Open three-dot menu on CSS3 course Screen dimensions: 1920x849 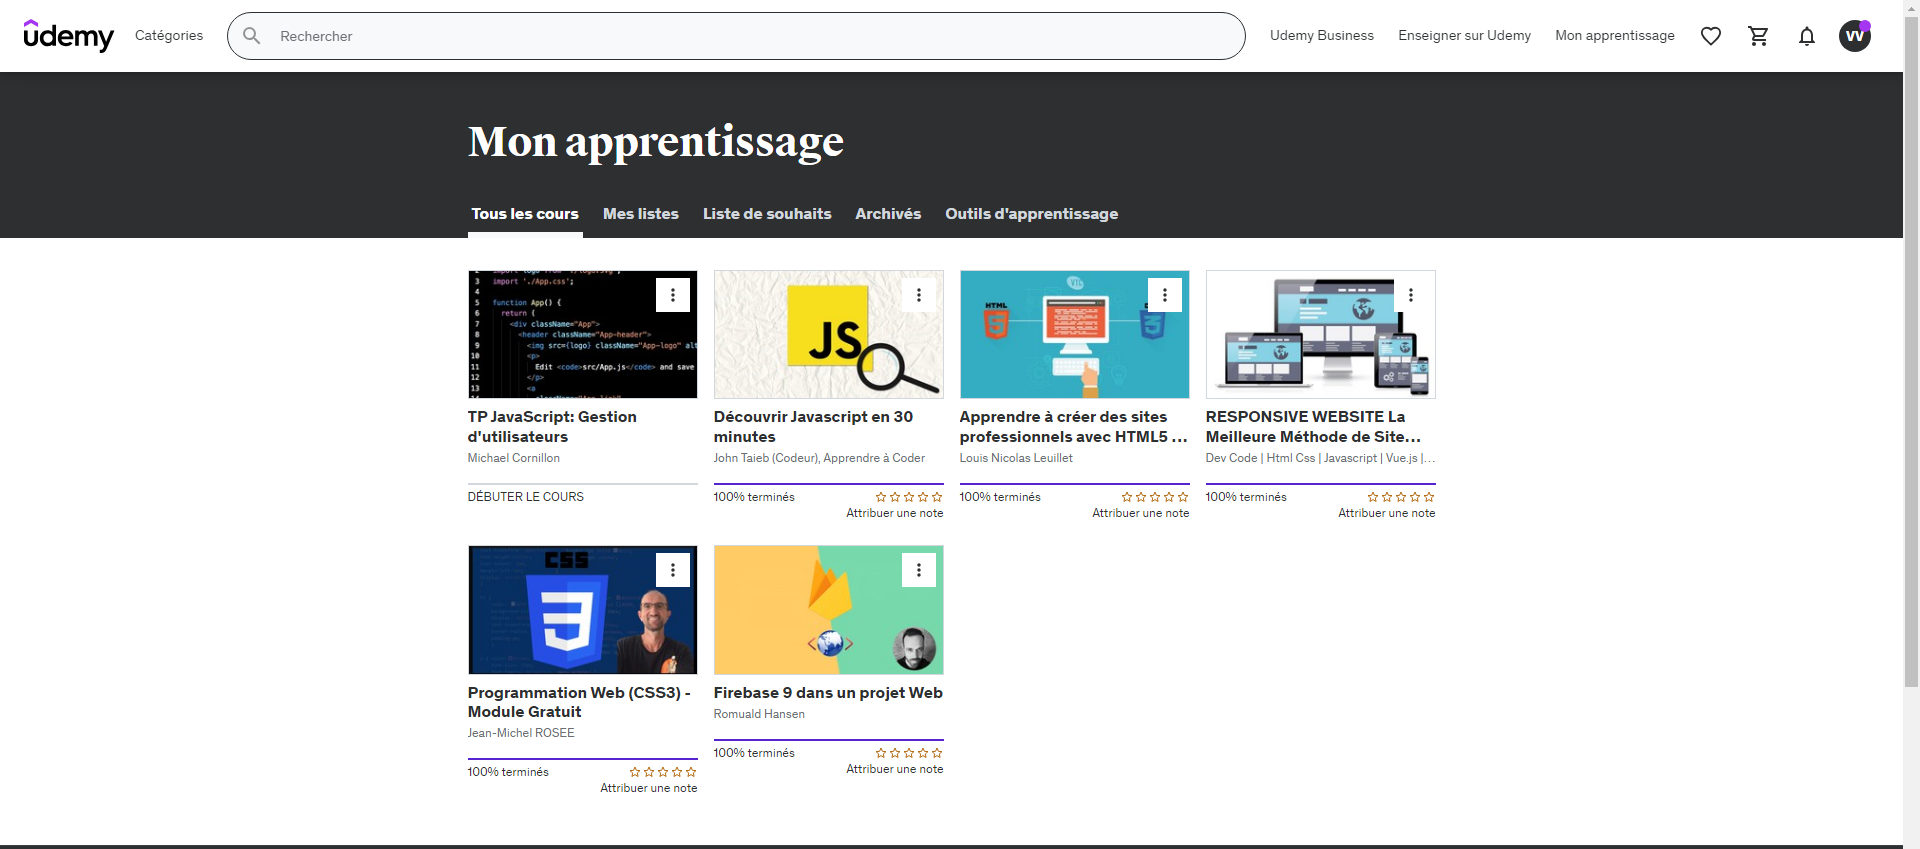(673, 570)
